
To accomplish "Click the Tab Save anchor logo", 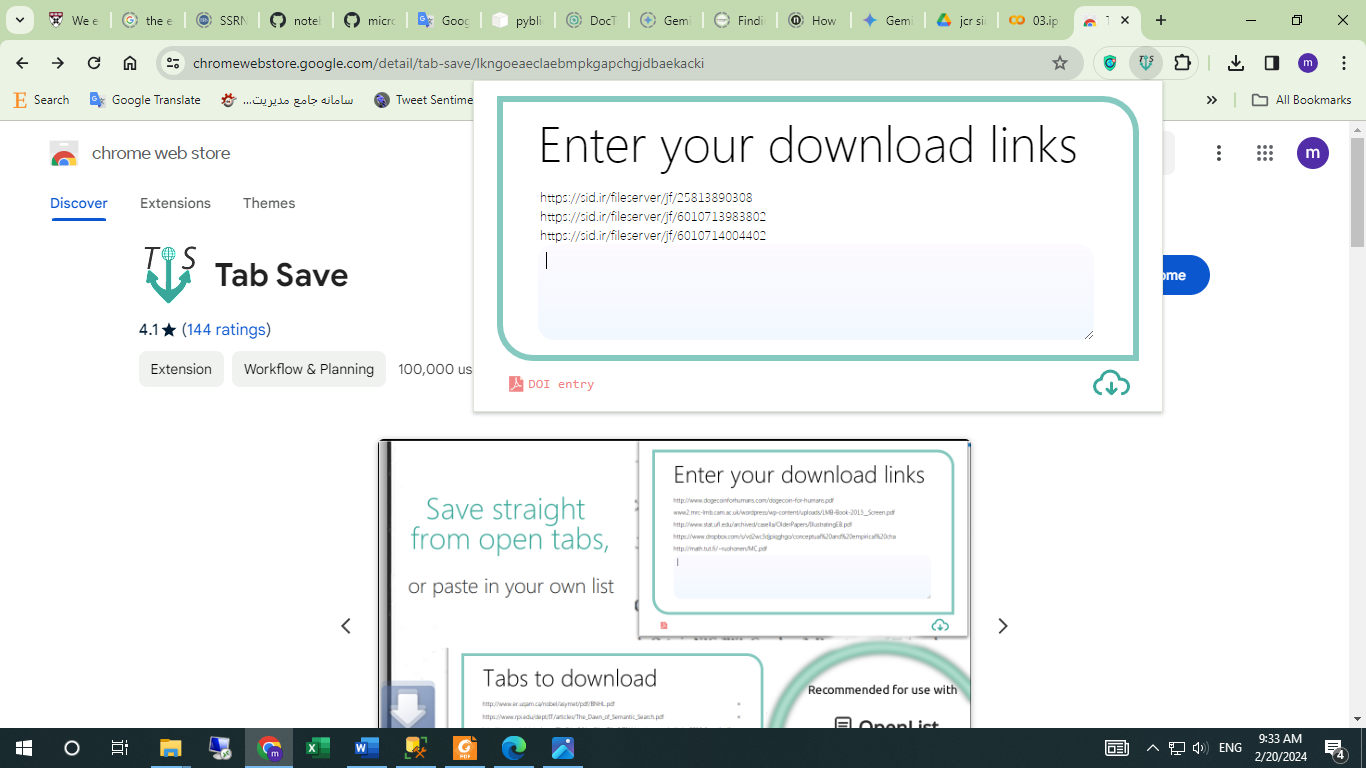I will coord(169,274).
